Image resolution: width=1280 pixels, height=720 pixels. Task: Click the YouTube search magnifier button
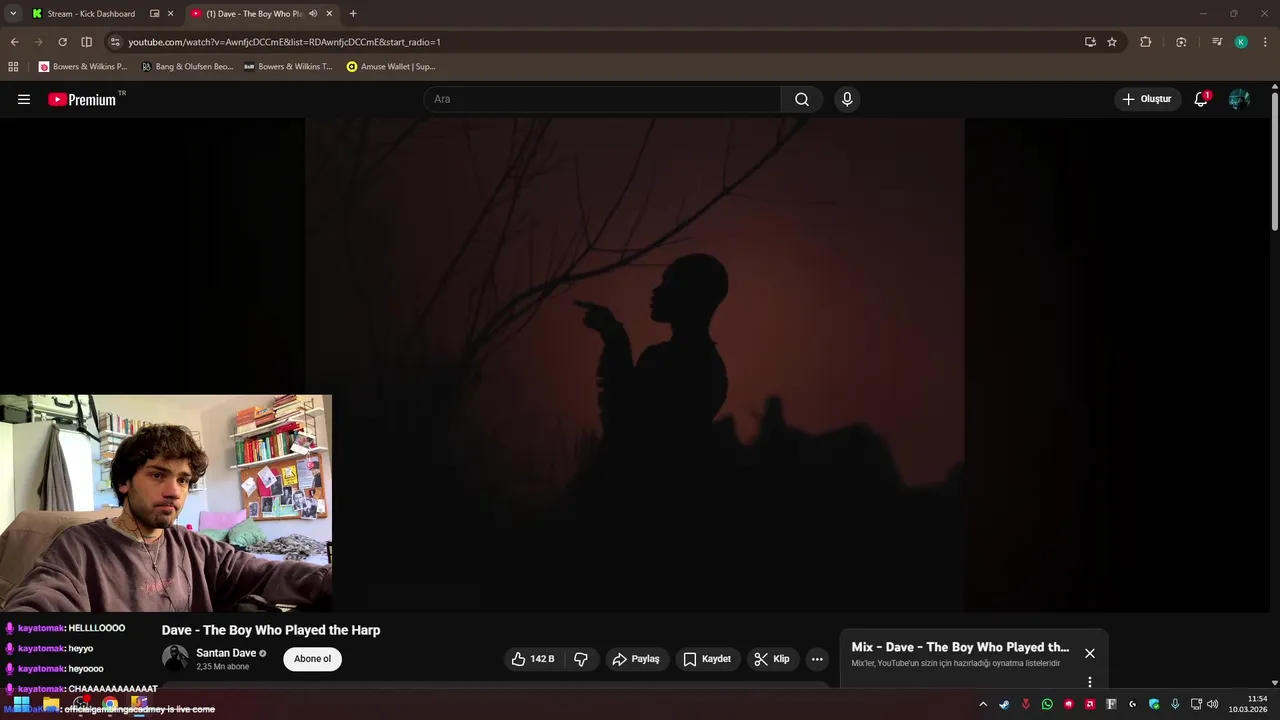pos(802,99)
